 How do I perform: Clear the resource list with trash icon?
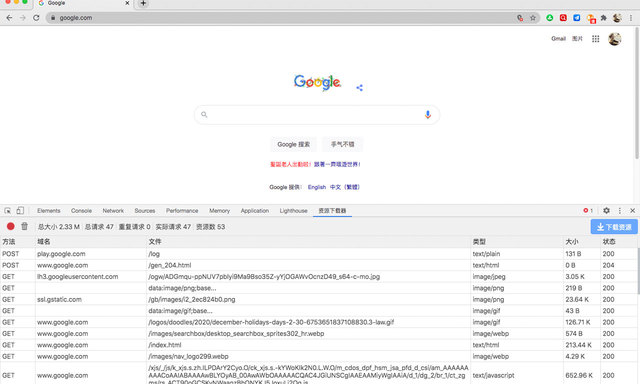coord(24,226)
